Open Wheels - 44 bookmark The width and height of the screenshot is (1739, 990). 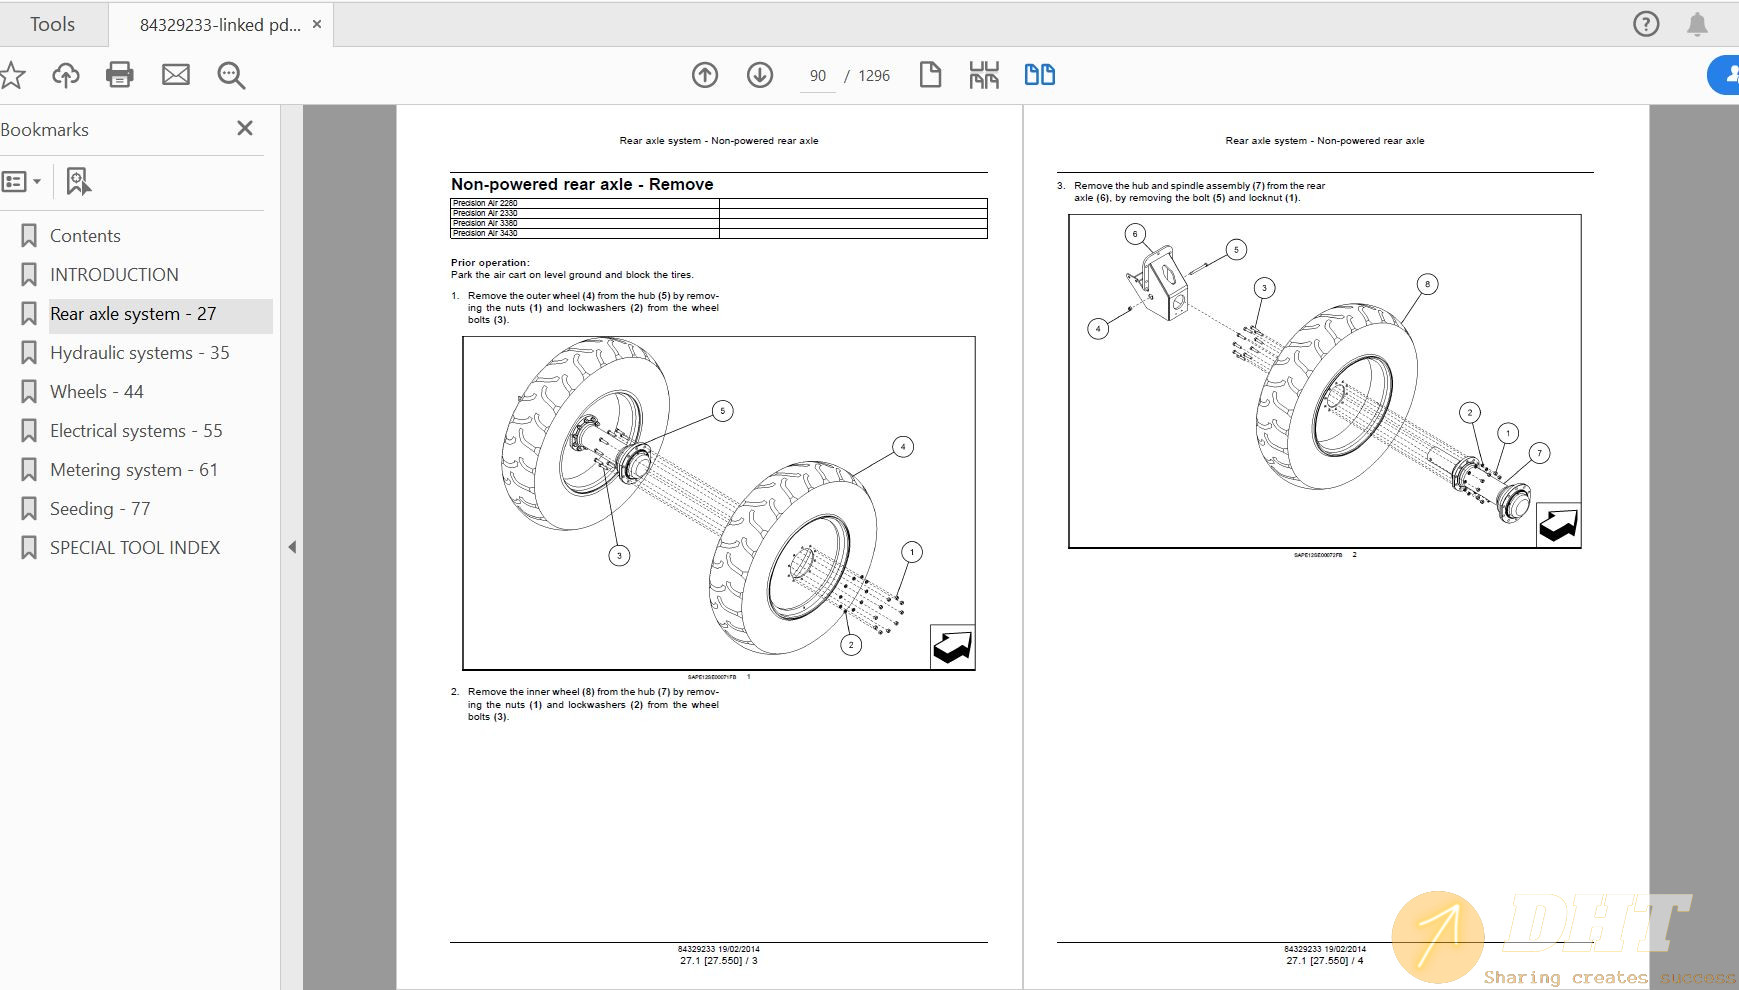click(x=97, y=392)
